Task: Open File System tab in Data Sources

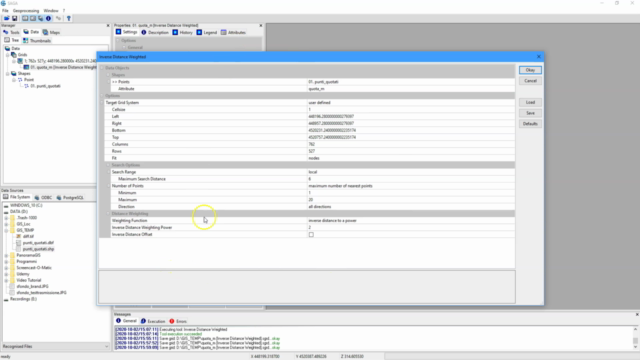Action: click(17, 197)
